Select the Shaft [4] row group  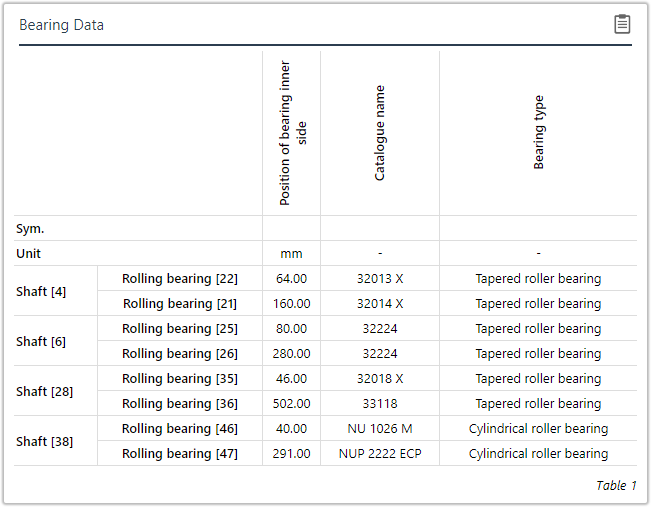pyautogui.click(x=41, y=292)
